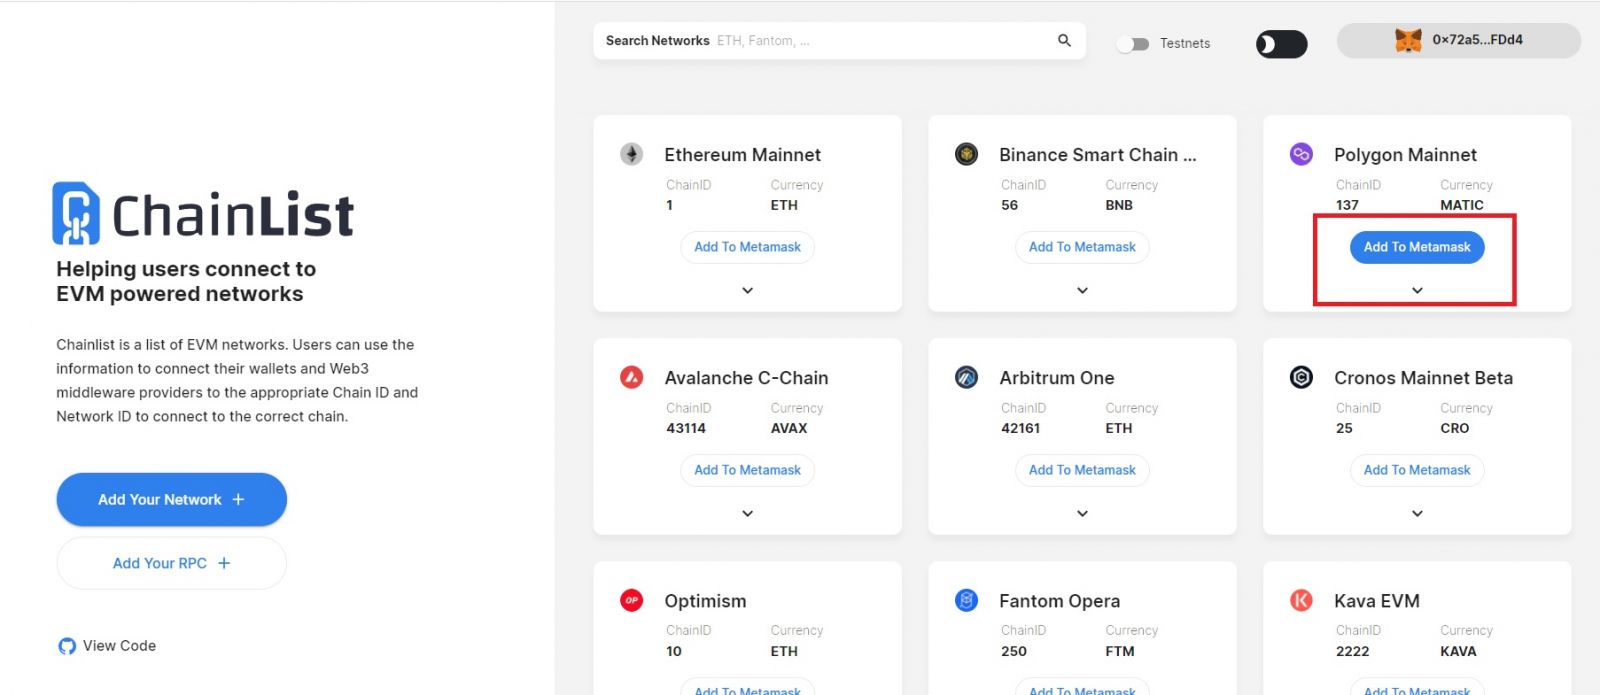Click the Arbitrum One network icon

pyautogui.click(x=966, y=377)
